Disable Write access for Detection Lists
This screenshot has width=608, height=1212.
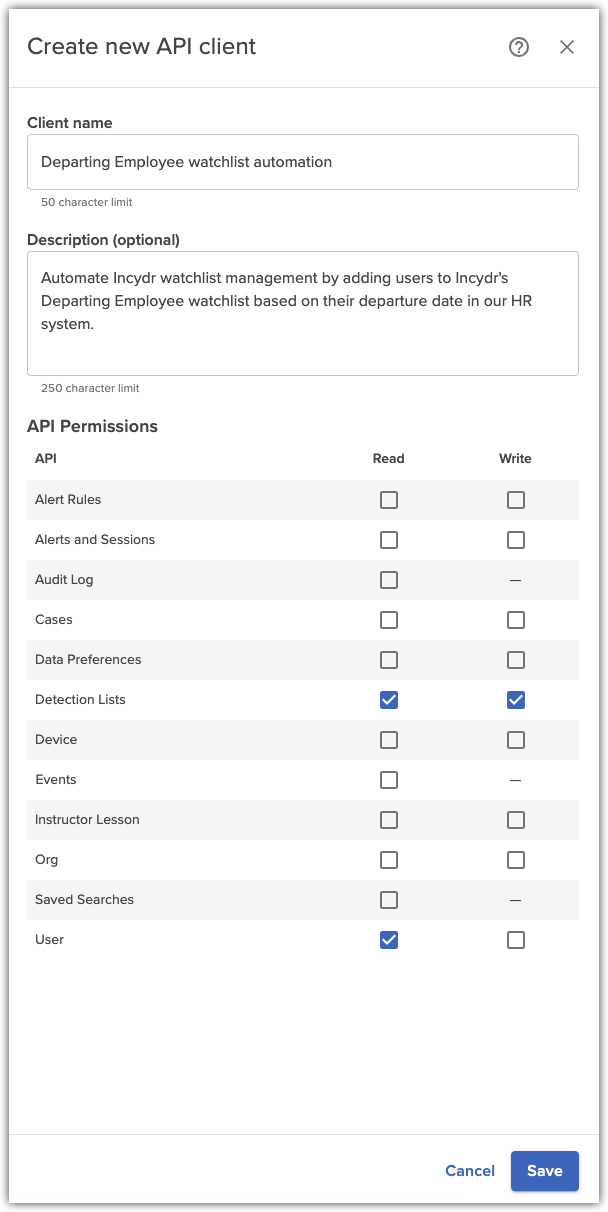click(x=516, y=700)
